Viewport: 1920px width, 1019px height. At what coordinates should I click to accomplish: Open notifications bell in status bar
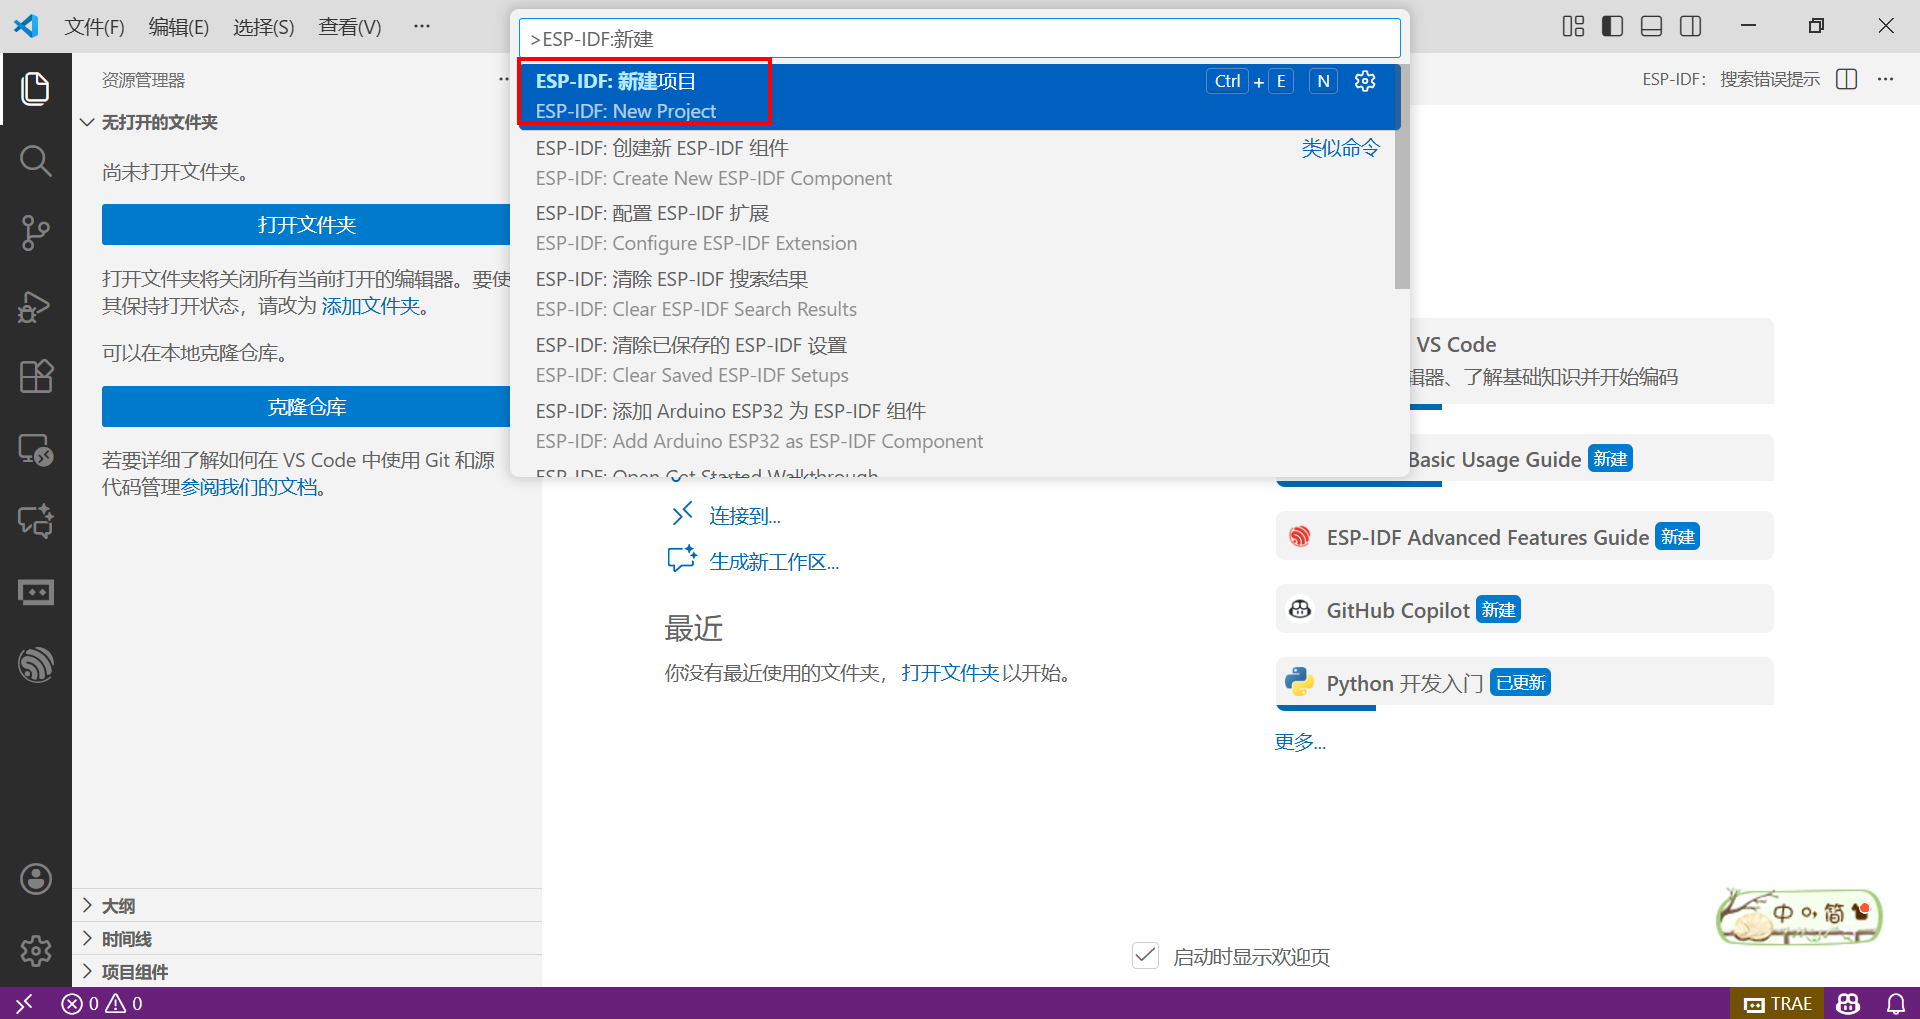click(1895, 1003)
